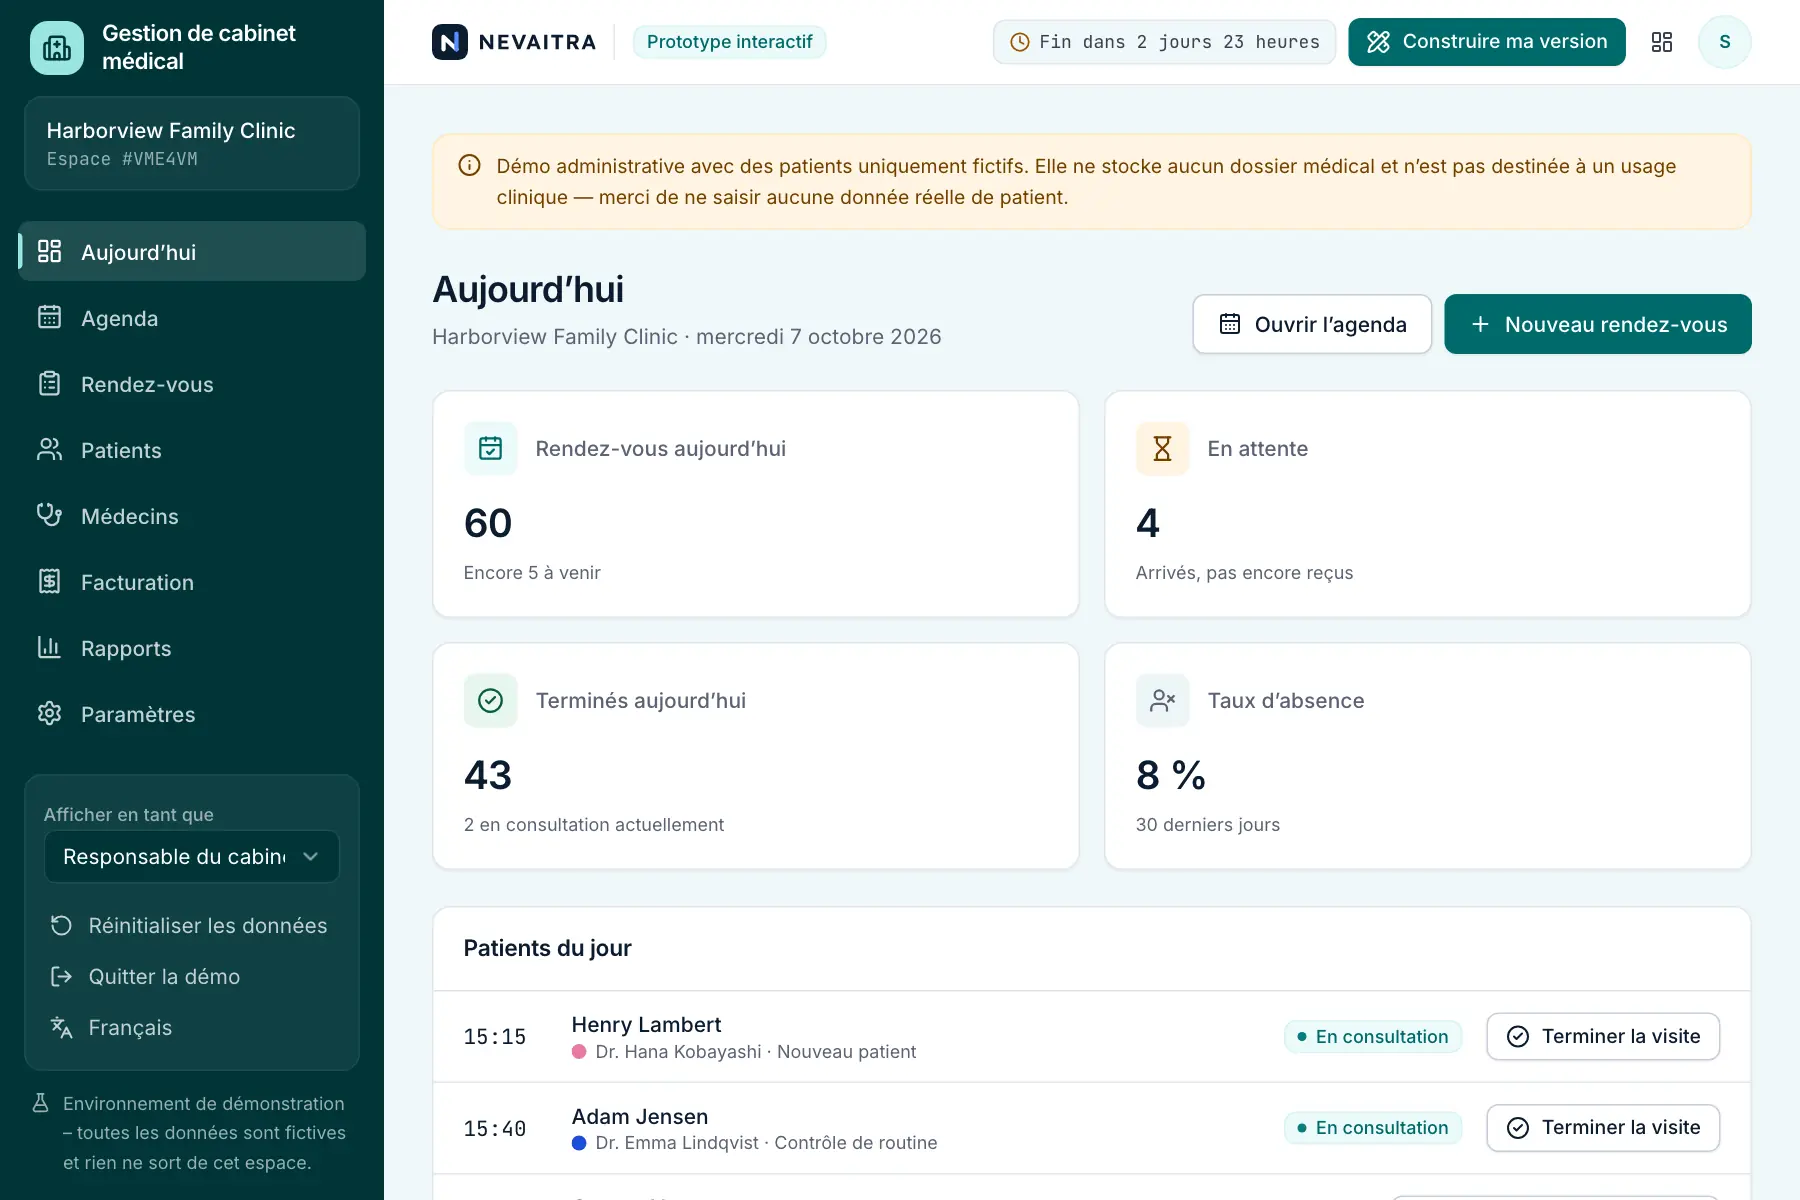
Task: Open the apps grid icon in header
Action: pyautogui.click(x=1662, y=42)
